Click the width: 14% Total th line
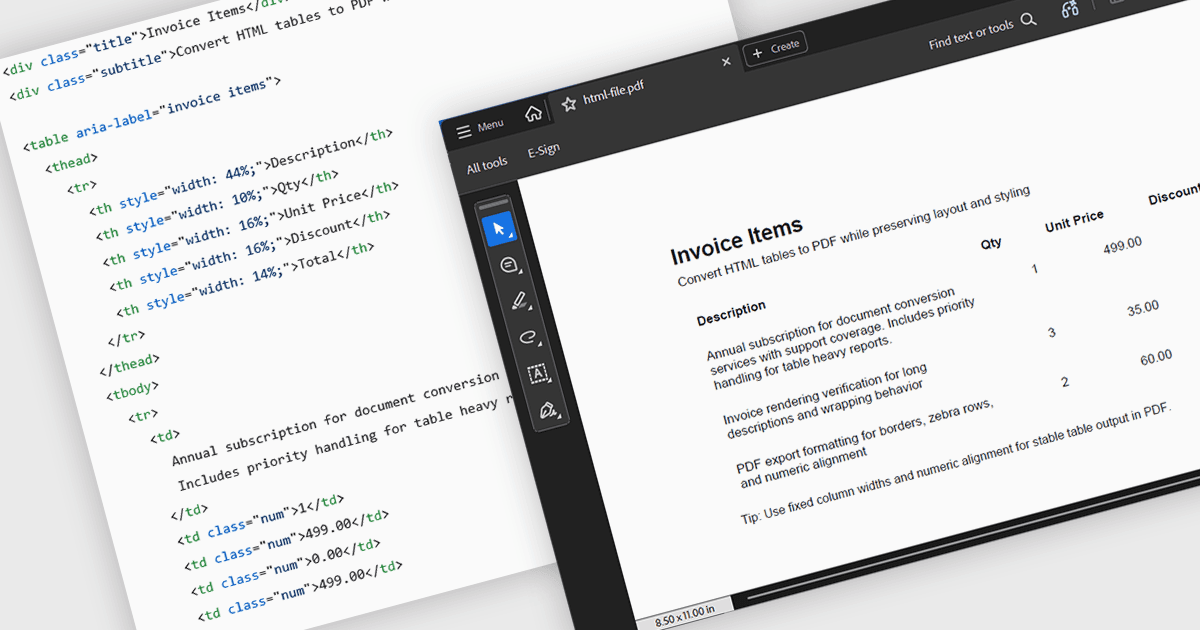Screen dimensions: 1200x630 (x=246, y=280)
